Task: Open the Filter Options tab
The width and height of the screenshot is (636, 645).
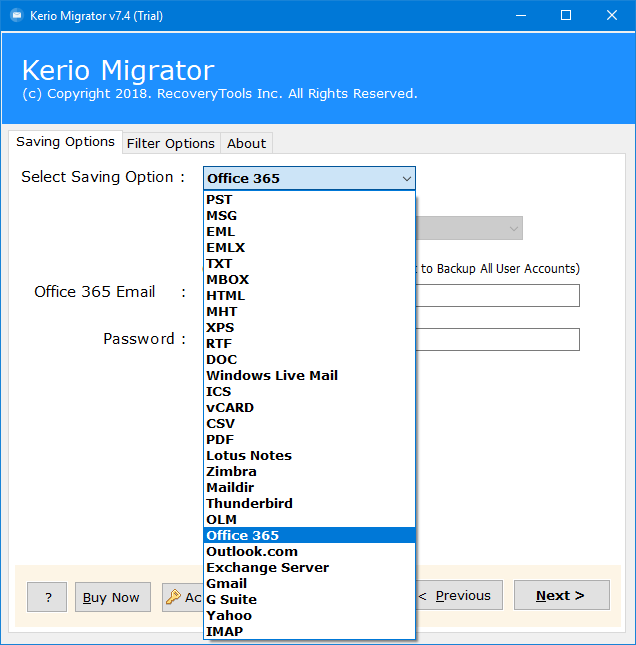Action: 171,144
